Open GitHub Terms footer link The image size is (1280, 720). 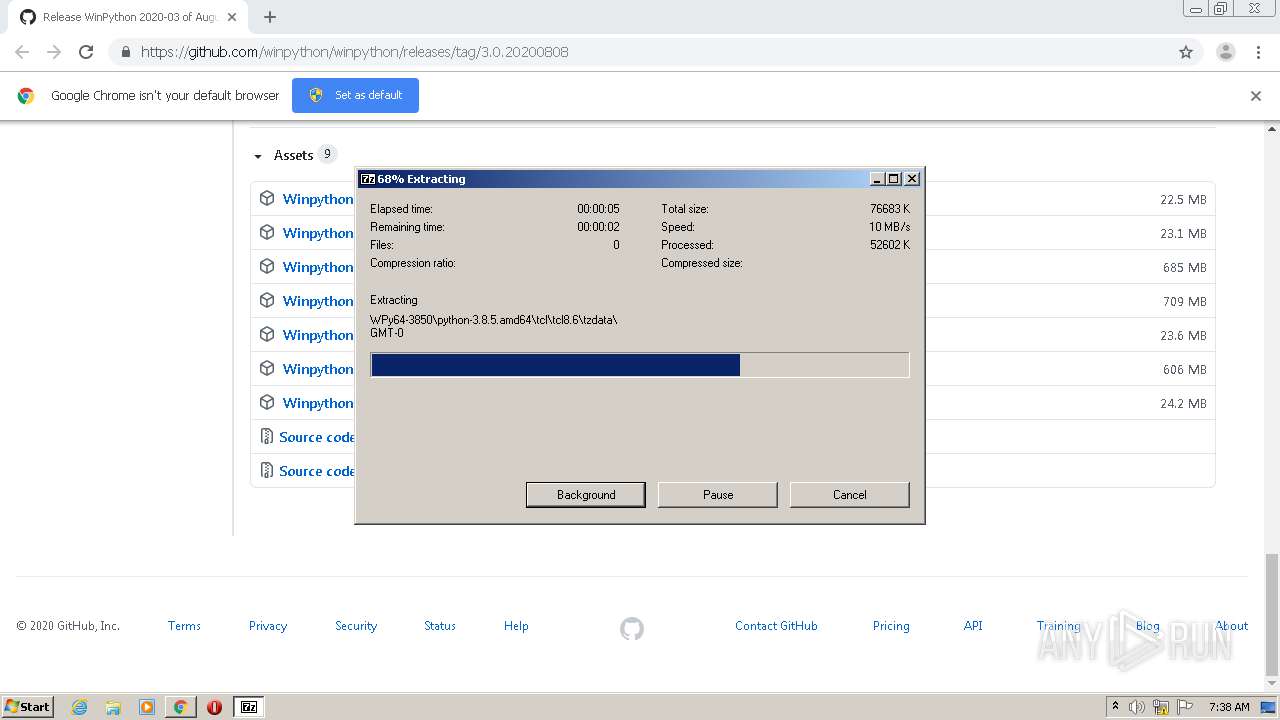pos(184,626)
